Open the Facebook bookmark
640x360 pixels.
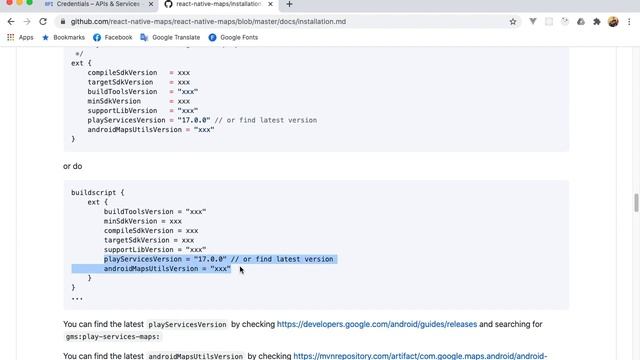click(x=113, y=37)
